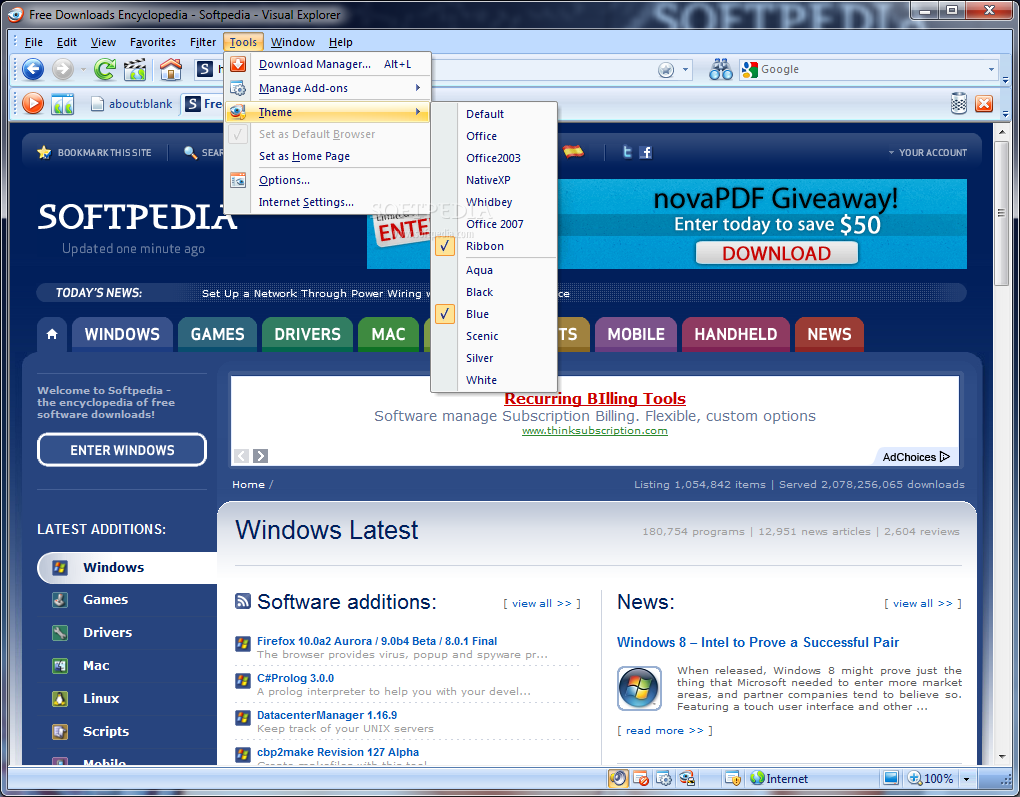The width and height of the screenshot is (1020, 797).
Task: Click the Manage Add-ons gear icon
Action: (238, 88)
